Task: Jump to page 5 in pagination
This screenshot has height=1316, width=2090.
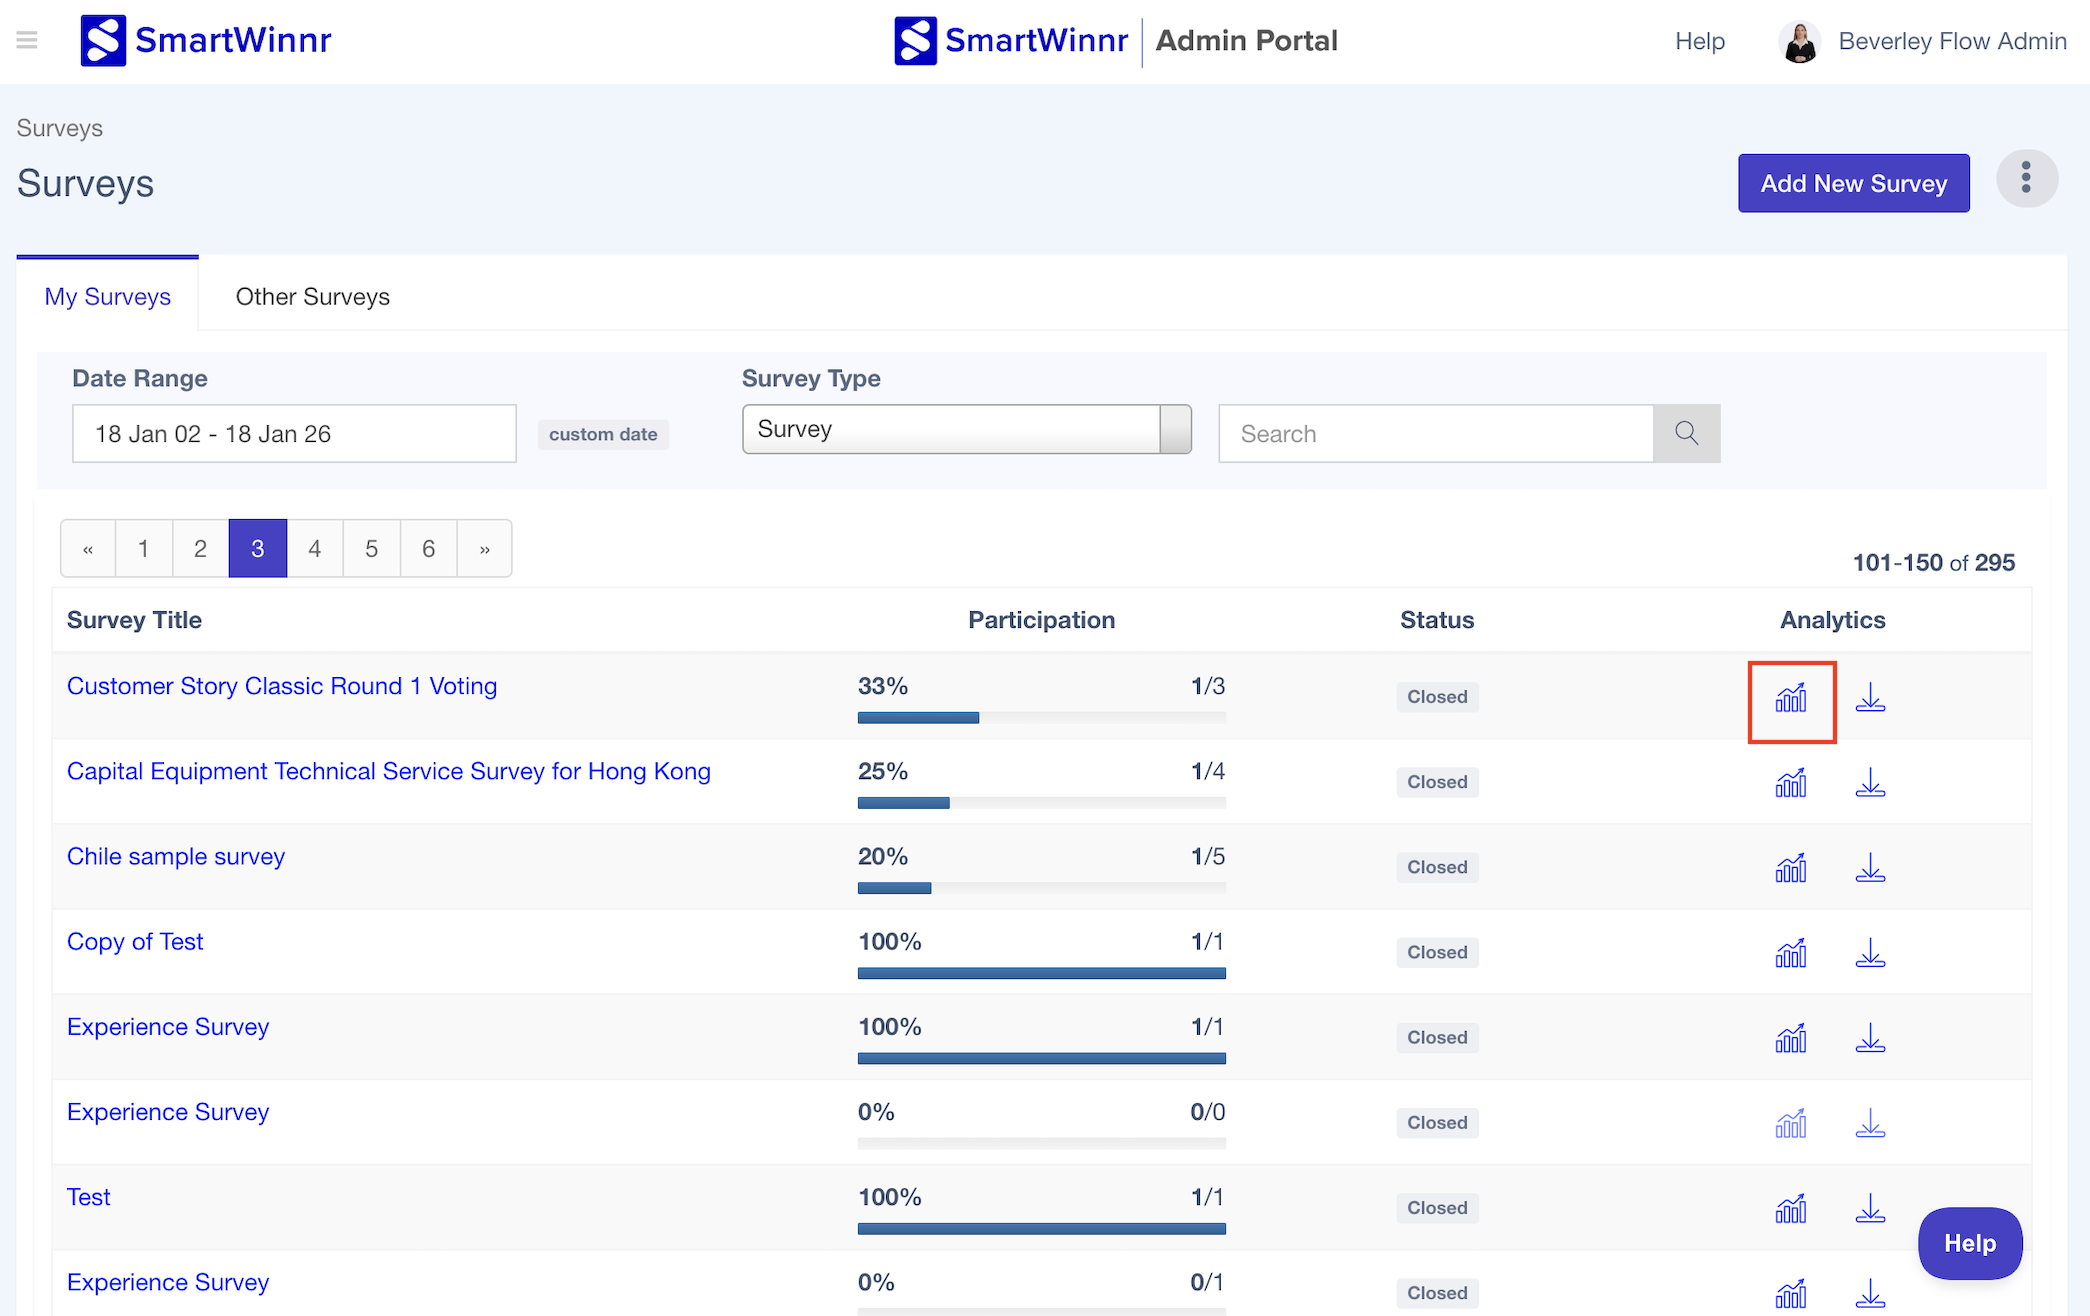Action: click(x=371, y=548)
